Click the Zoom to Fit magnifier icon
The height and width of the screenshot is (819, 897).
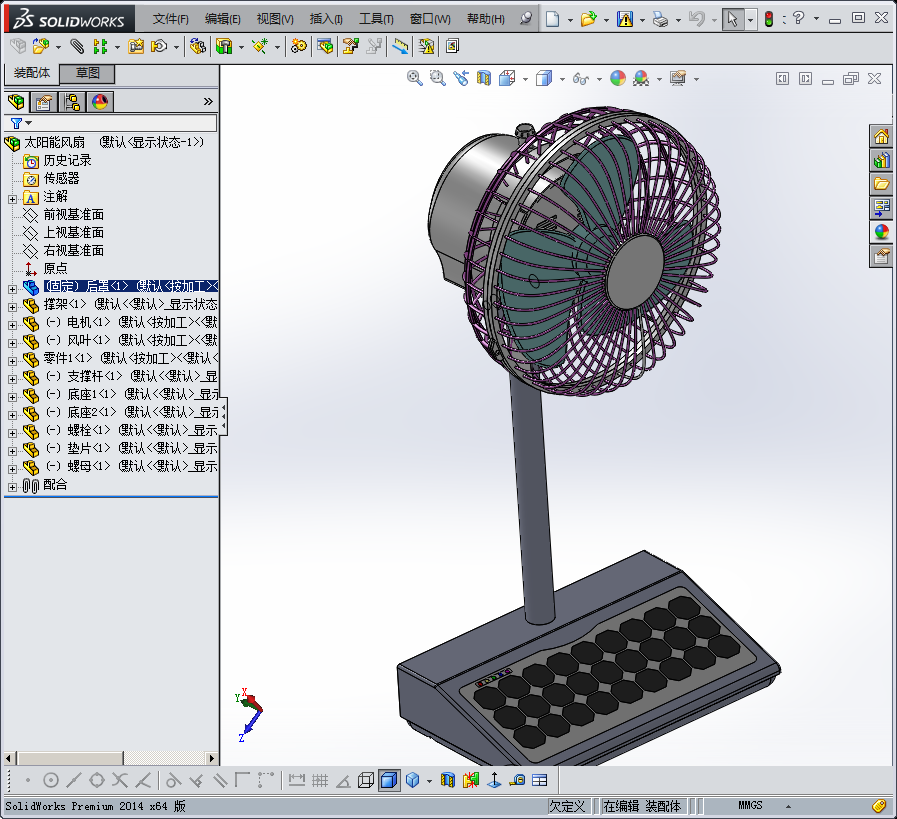tap(415, 78)
